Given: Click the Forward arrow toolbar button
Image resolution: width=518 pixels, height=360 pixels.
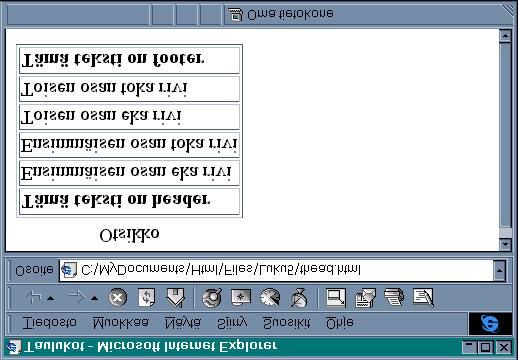Looking at the screenshot, I should click(77, 297).
